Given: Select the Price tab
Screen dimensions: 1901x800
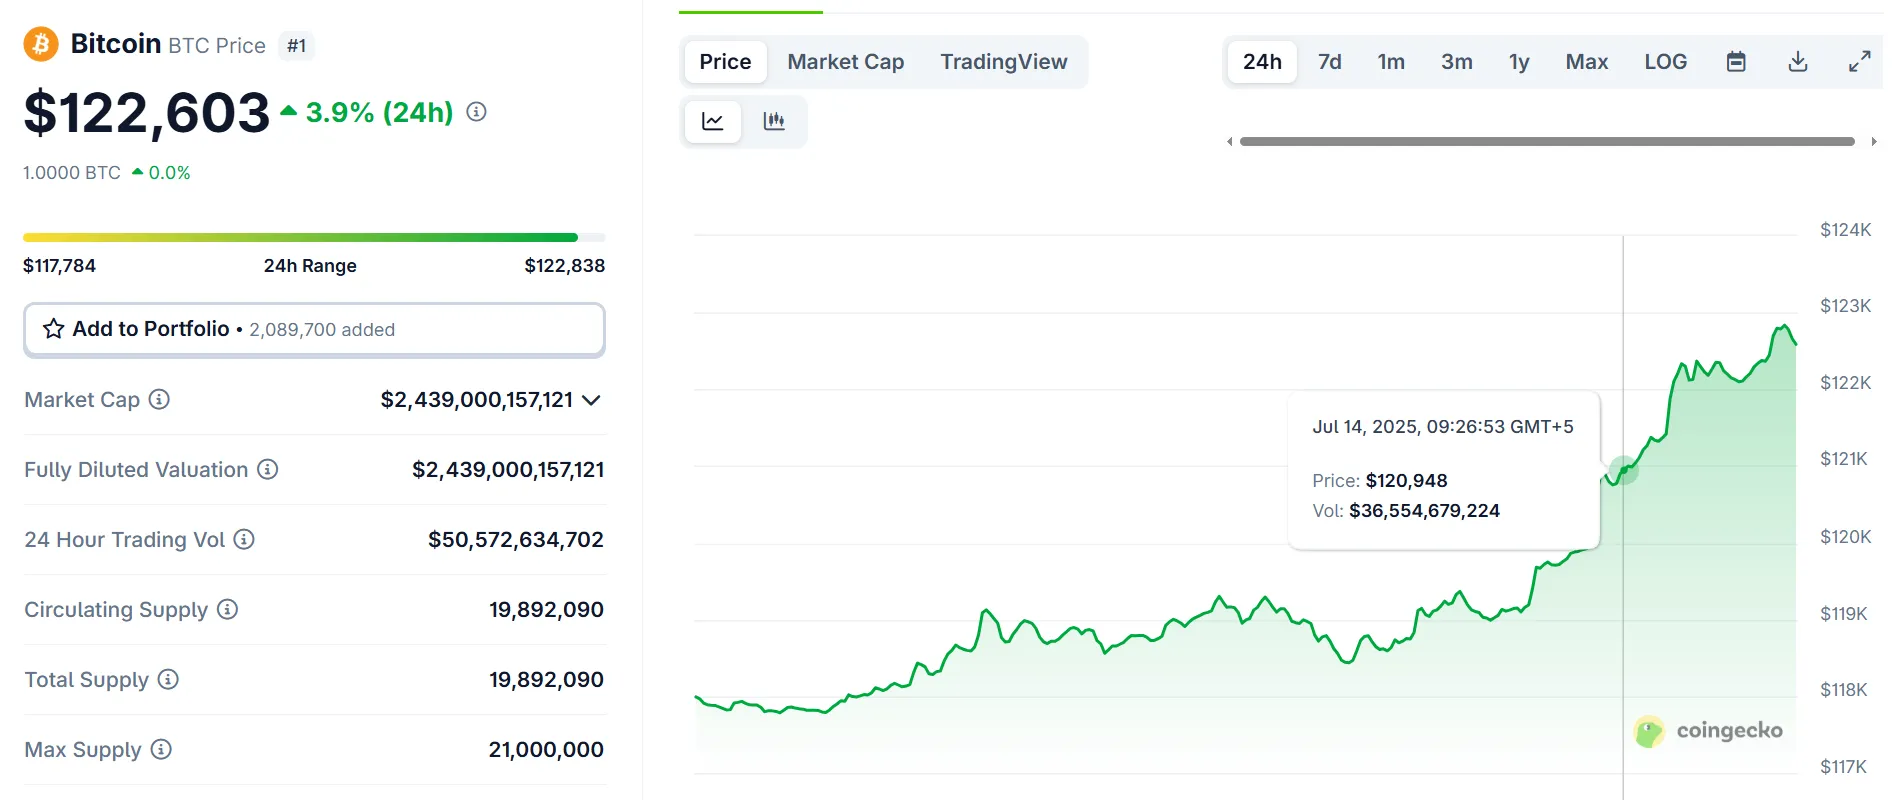Looking at the screenshot, I should tap(725, 62).
